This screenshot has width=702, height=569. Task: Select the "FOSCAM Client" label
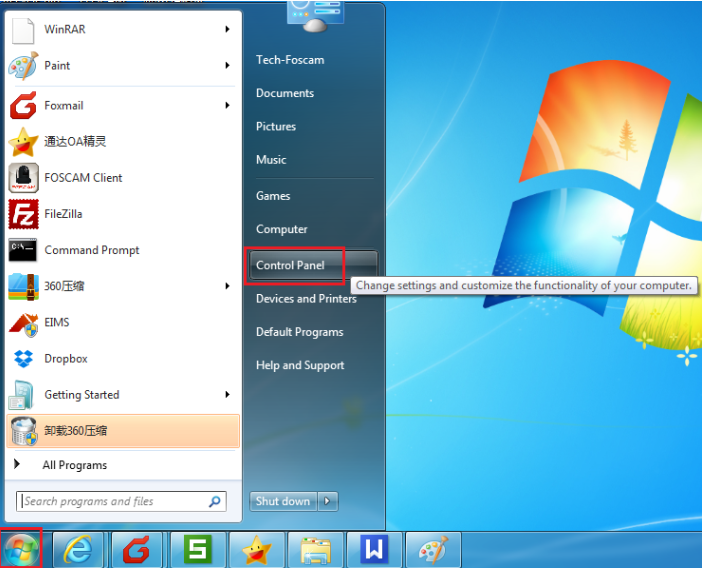[x=83, y=178]
